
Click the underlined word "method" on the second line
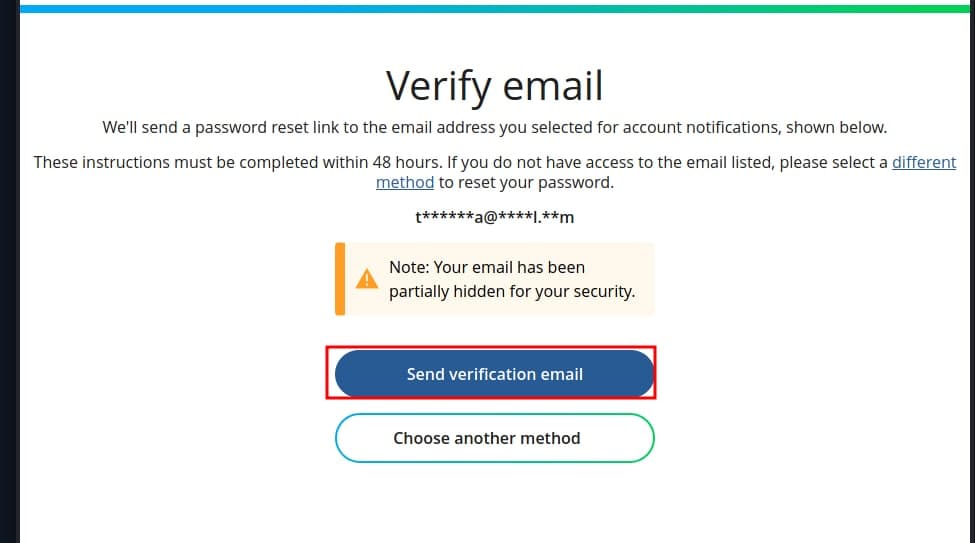pyautogui.click(x=405, y=183)
